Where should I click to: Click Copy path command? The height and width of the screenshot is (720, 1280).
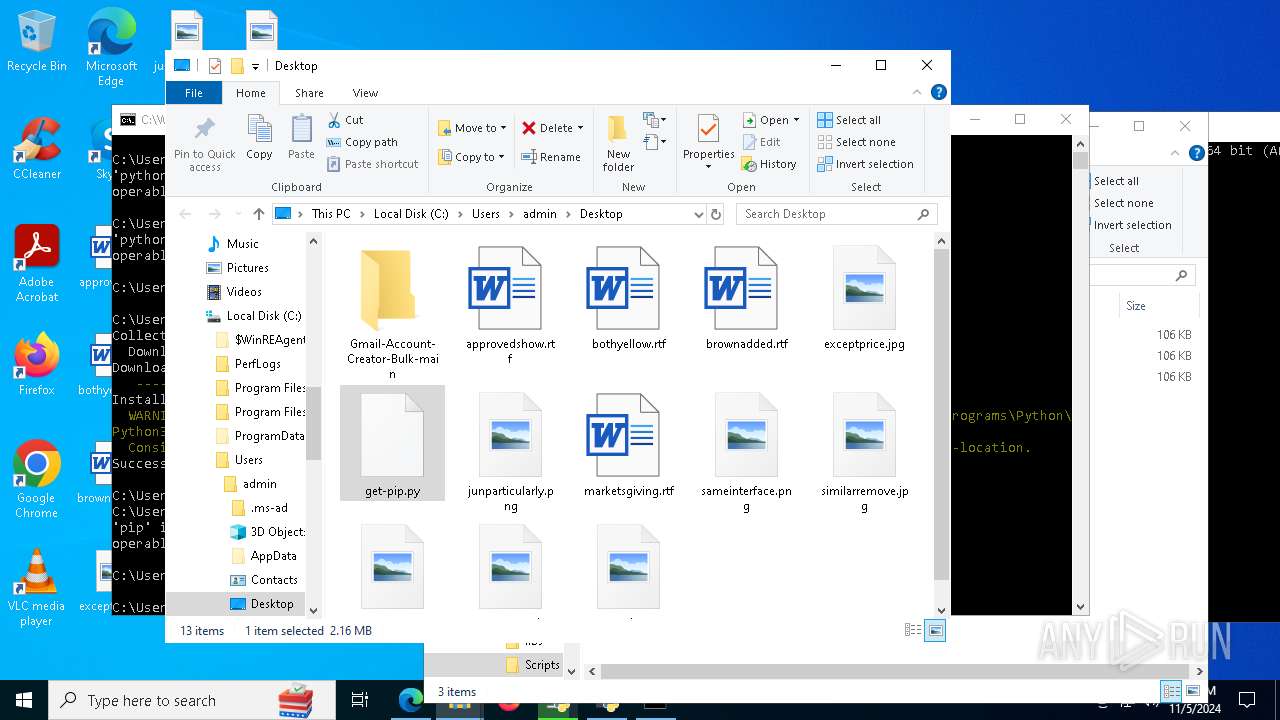[362, 142]
